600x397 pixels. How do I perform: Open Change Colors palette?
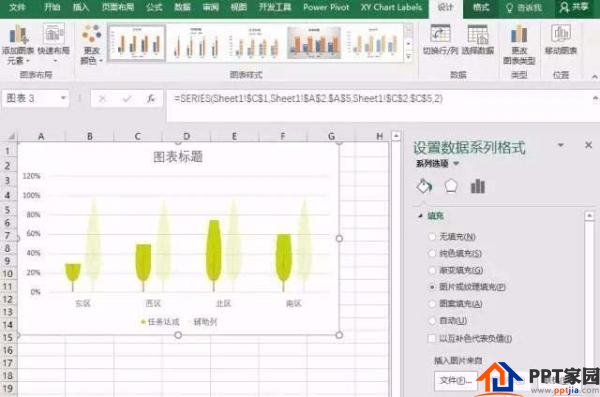tap(92, 44)
